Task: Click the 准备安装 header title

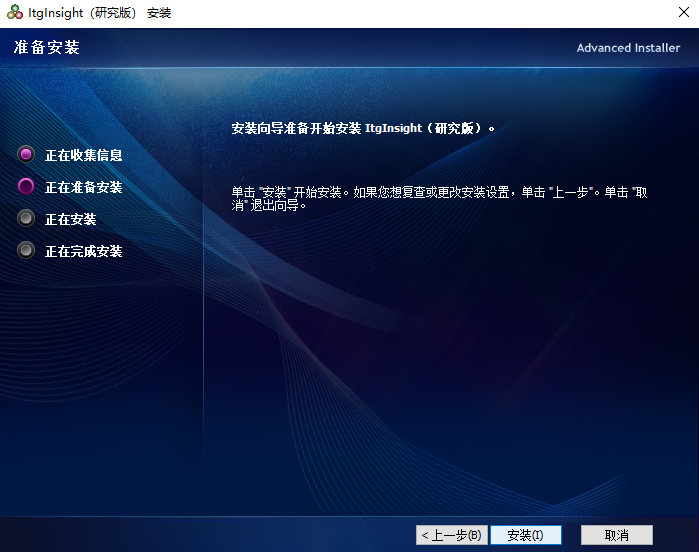Action: 46,47
